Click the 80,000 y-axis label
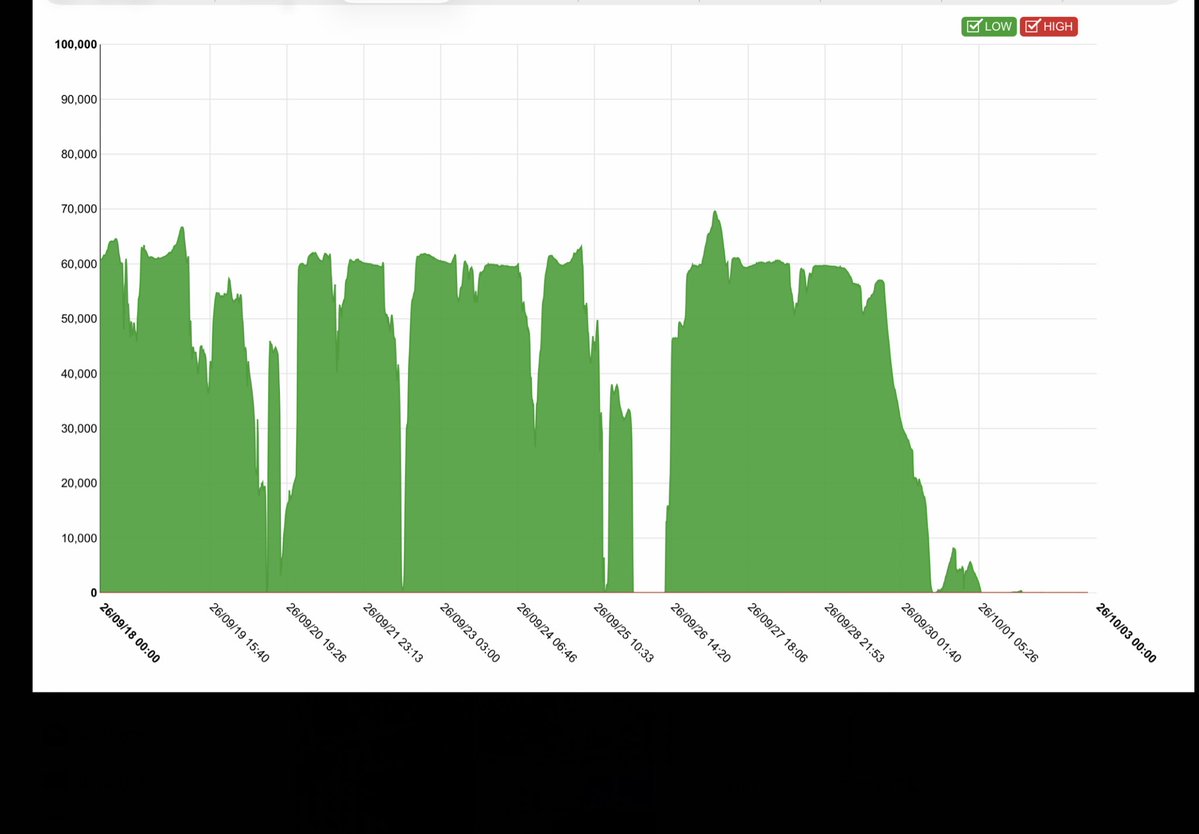The image size is (1199, 834). coord(79,154)
